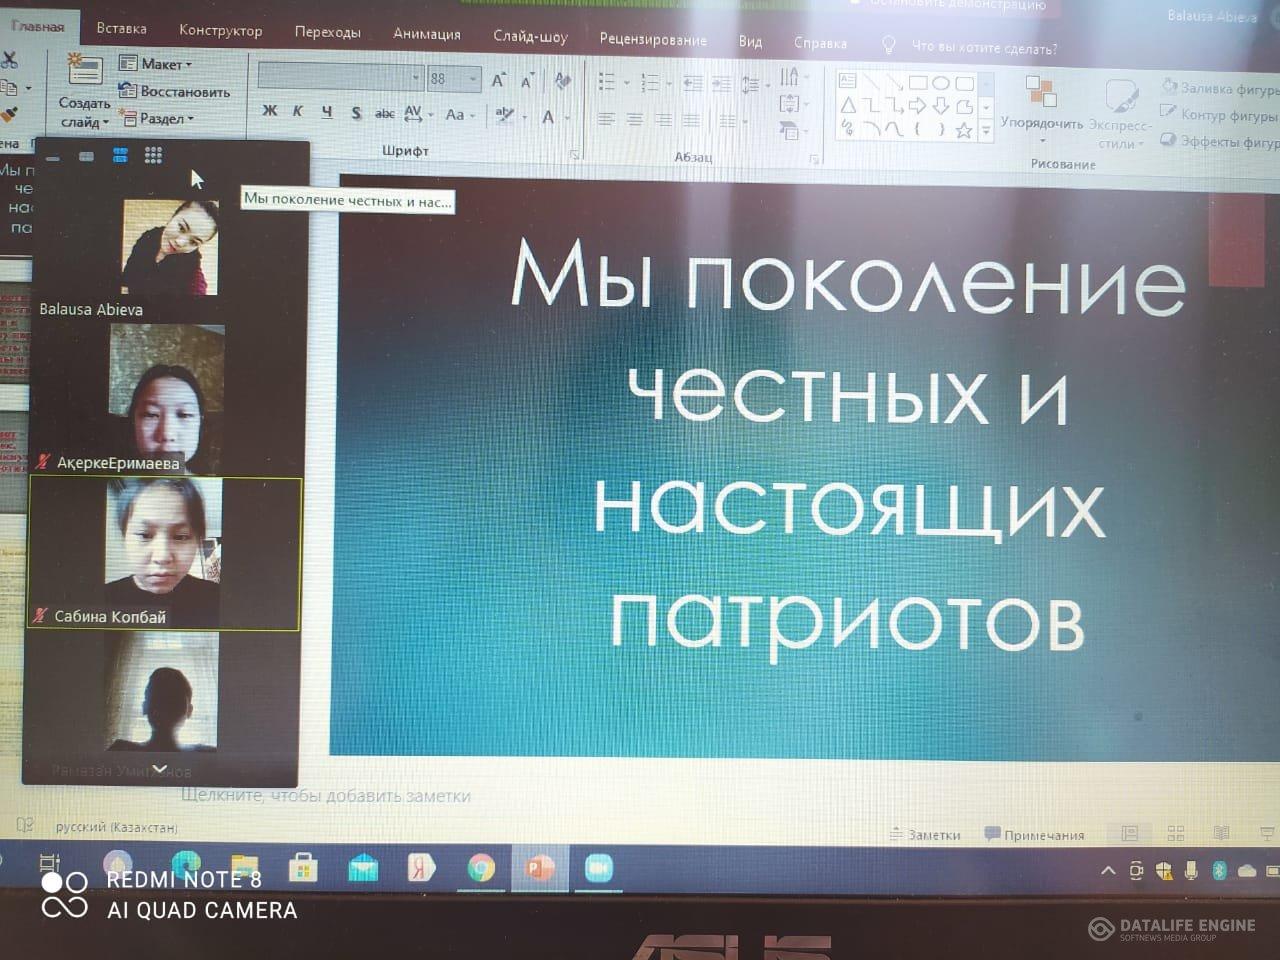Select the star shape in shapes gallery
The height and width of the screenshot is (960, 1280).
(x=964, y=130)
